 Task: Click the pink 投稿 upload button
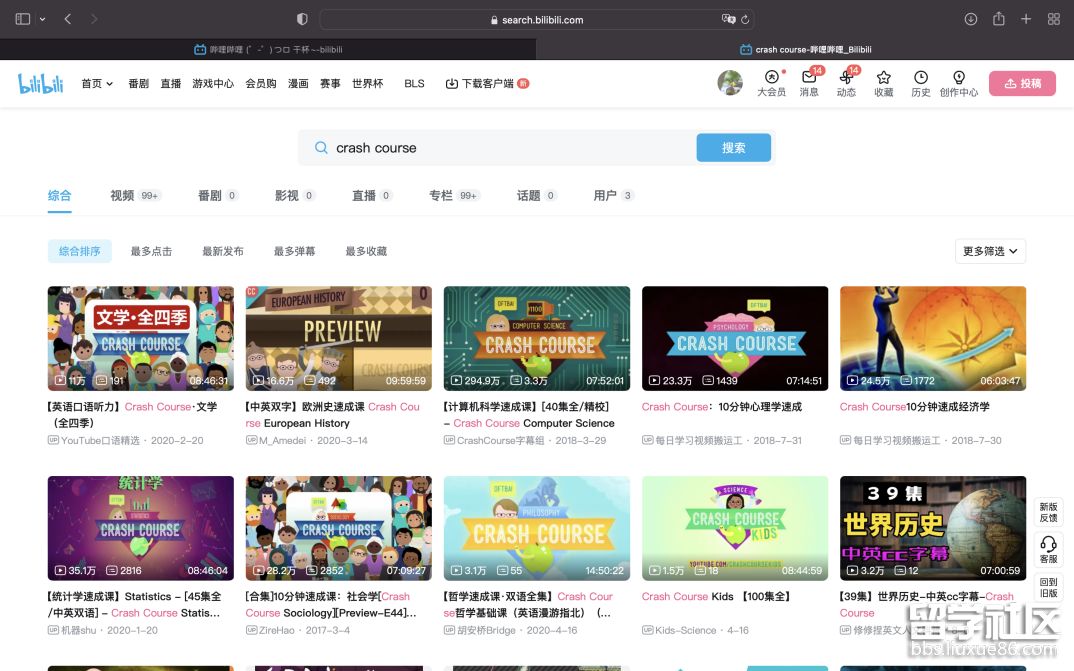(1022, 84)
